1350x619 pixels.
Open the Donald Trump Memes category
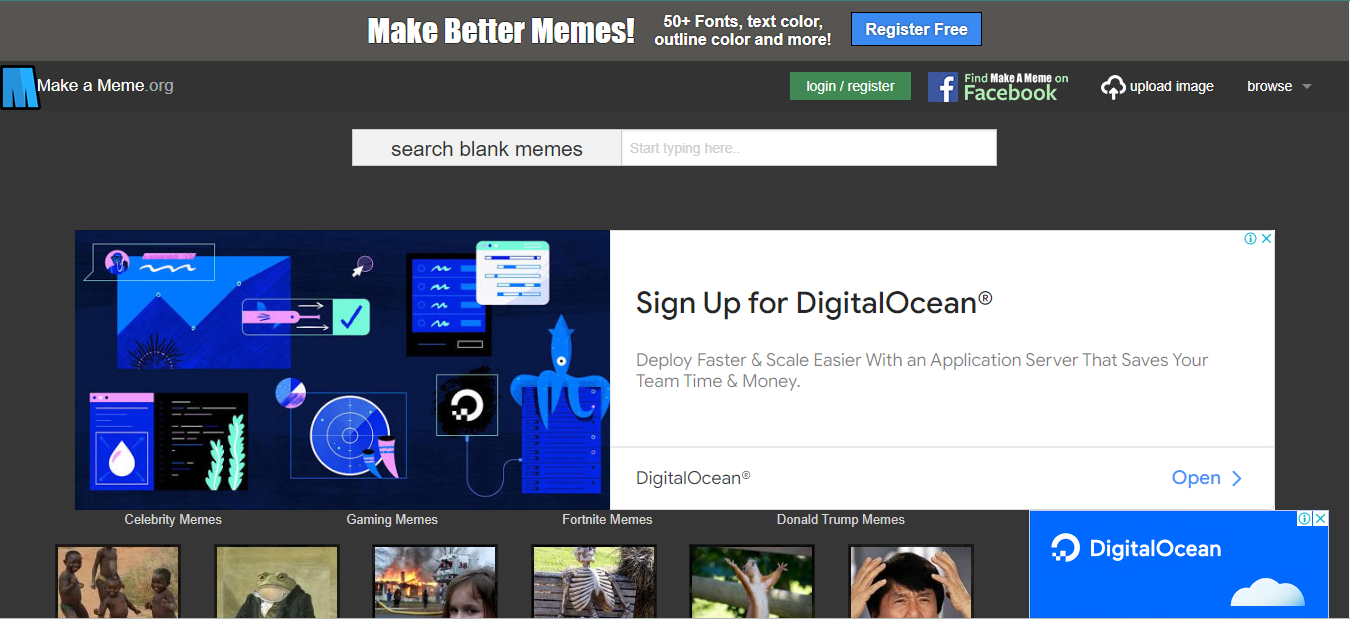click(841, 520)
